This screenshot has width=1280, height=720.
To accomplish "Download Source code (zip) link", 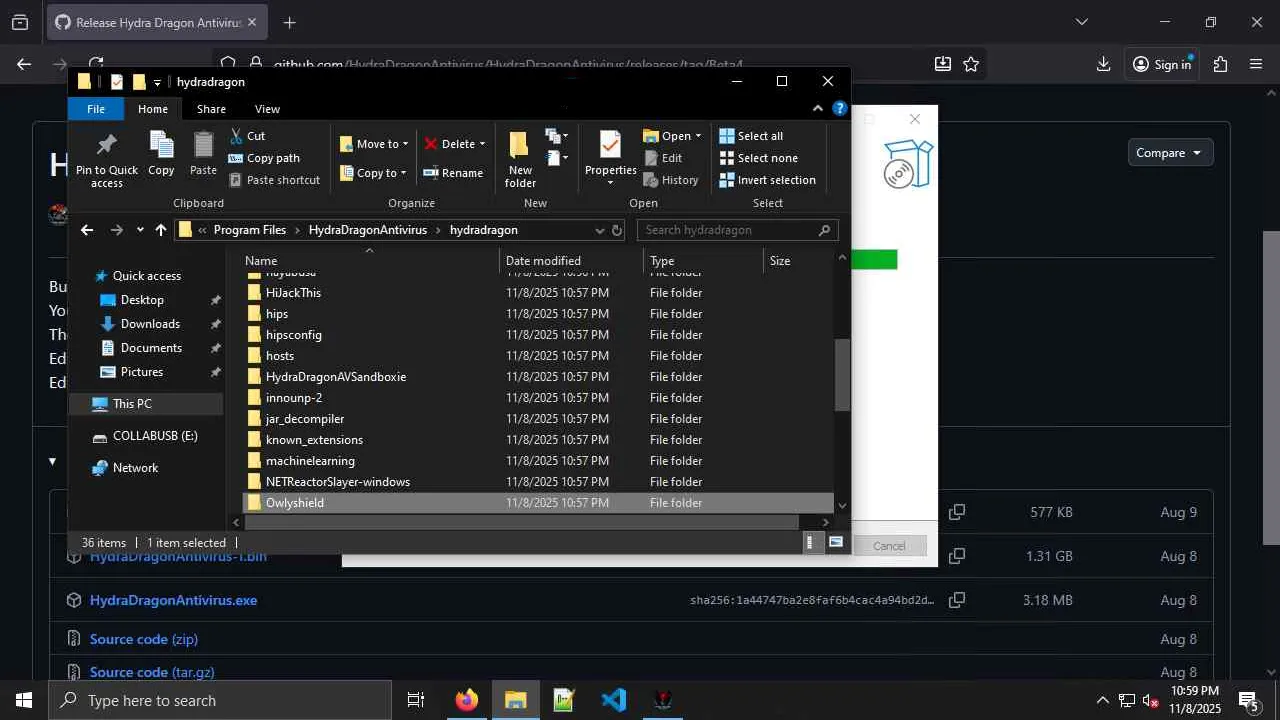I will coord(144,639).
